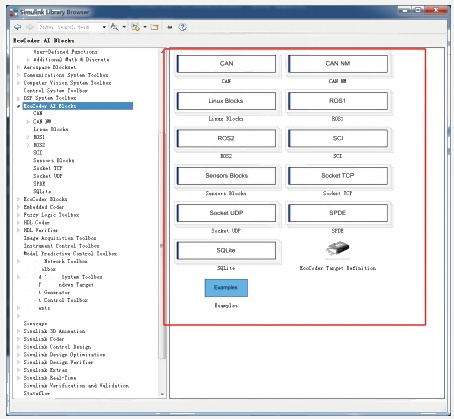Expand the EcoCoder Blocks tree node

coord(18,199)
